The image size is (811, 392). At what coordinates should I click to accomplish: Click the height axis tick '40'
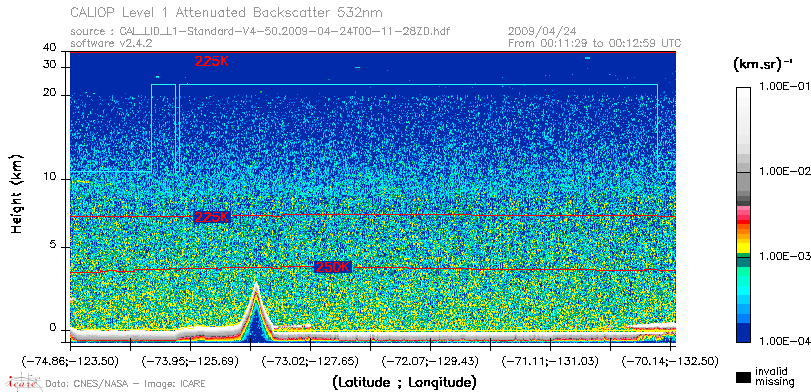pos(49,48)
